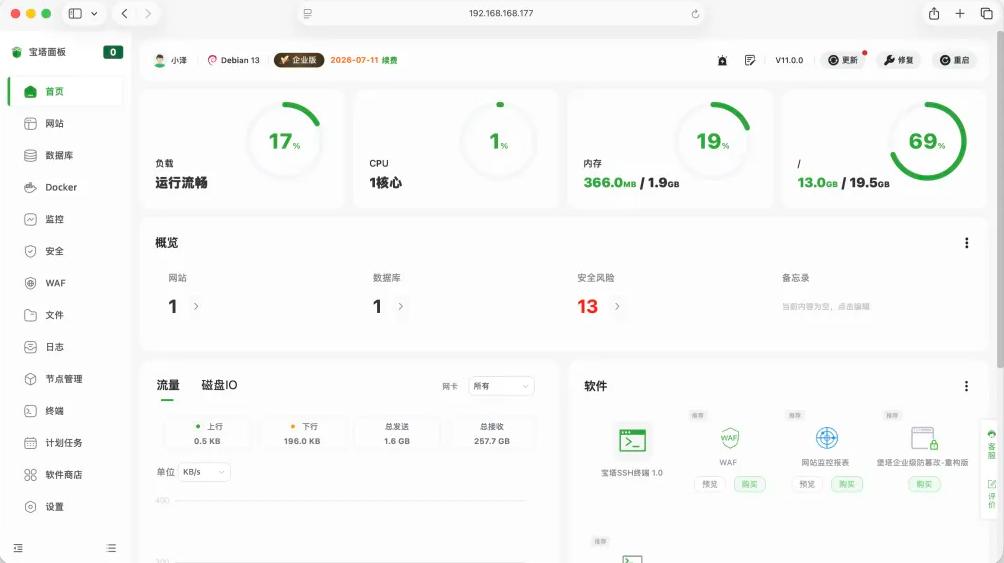This screenshot has height=563, width=1004.
Task: Click the 日志 logs icon in sidebar
Action: [x=30, y=347]
